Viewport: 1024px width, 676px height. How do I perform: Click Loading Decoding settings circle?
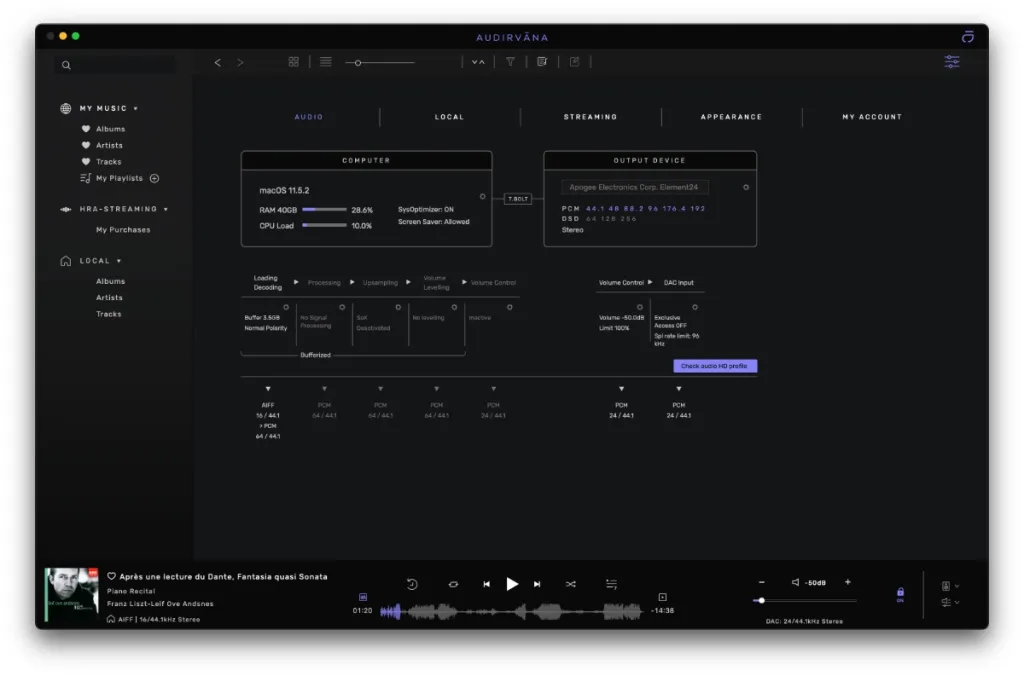285,307
